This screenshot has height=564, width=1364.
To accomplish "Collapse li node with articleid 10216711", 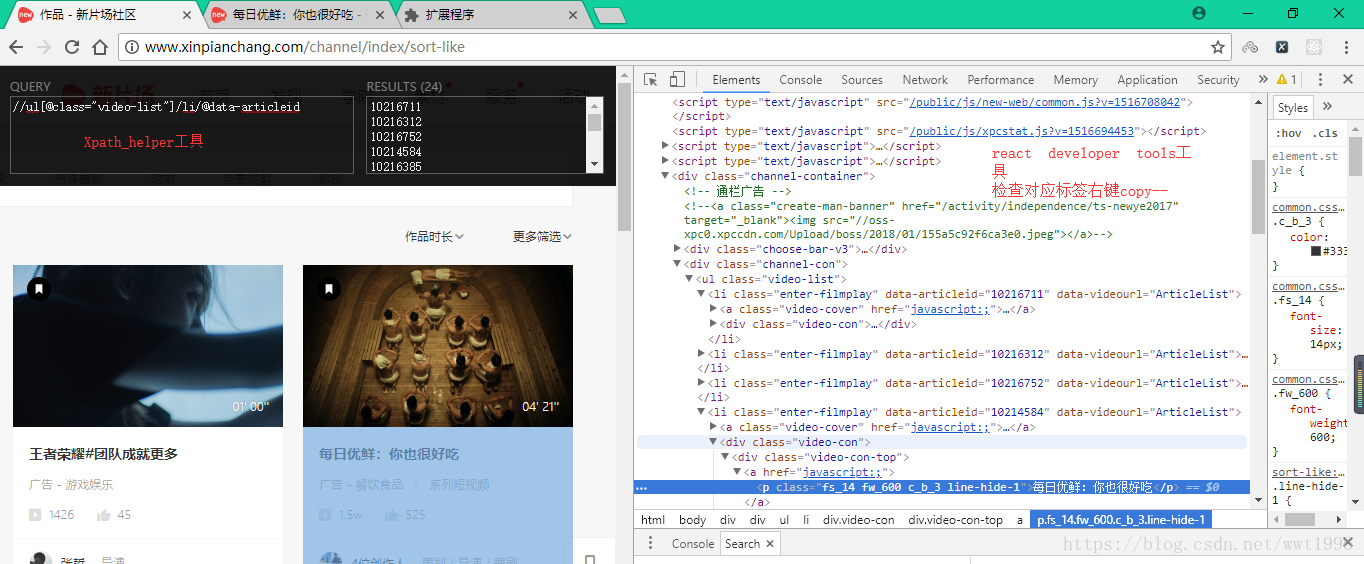I will click(701, 294).
